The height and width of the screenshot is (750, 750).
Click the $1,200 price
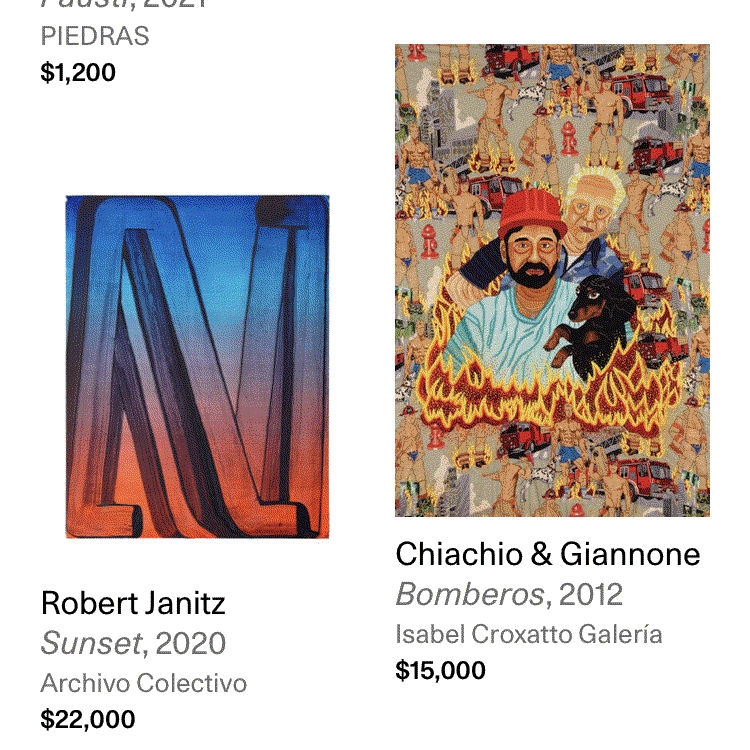[78, 73]
